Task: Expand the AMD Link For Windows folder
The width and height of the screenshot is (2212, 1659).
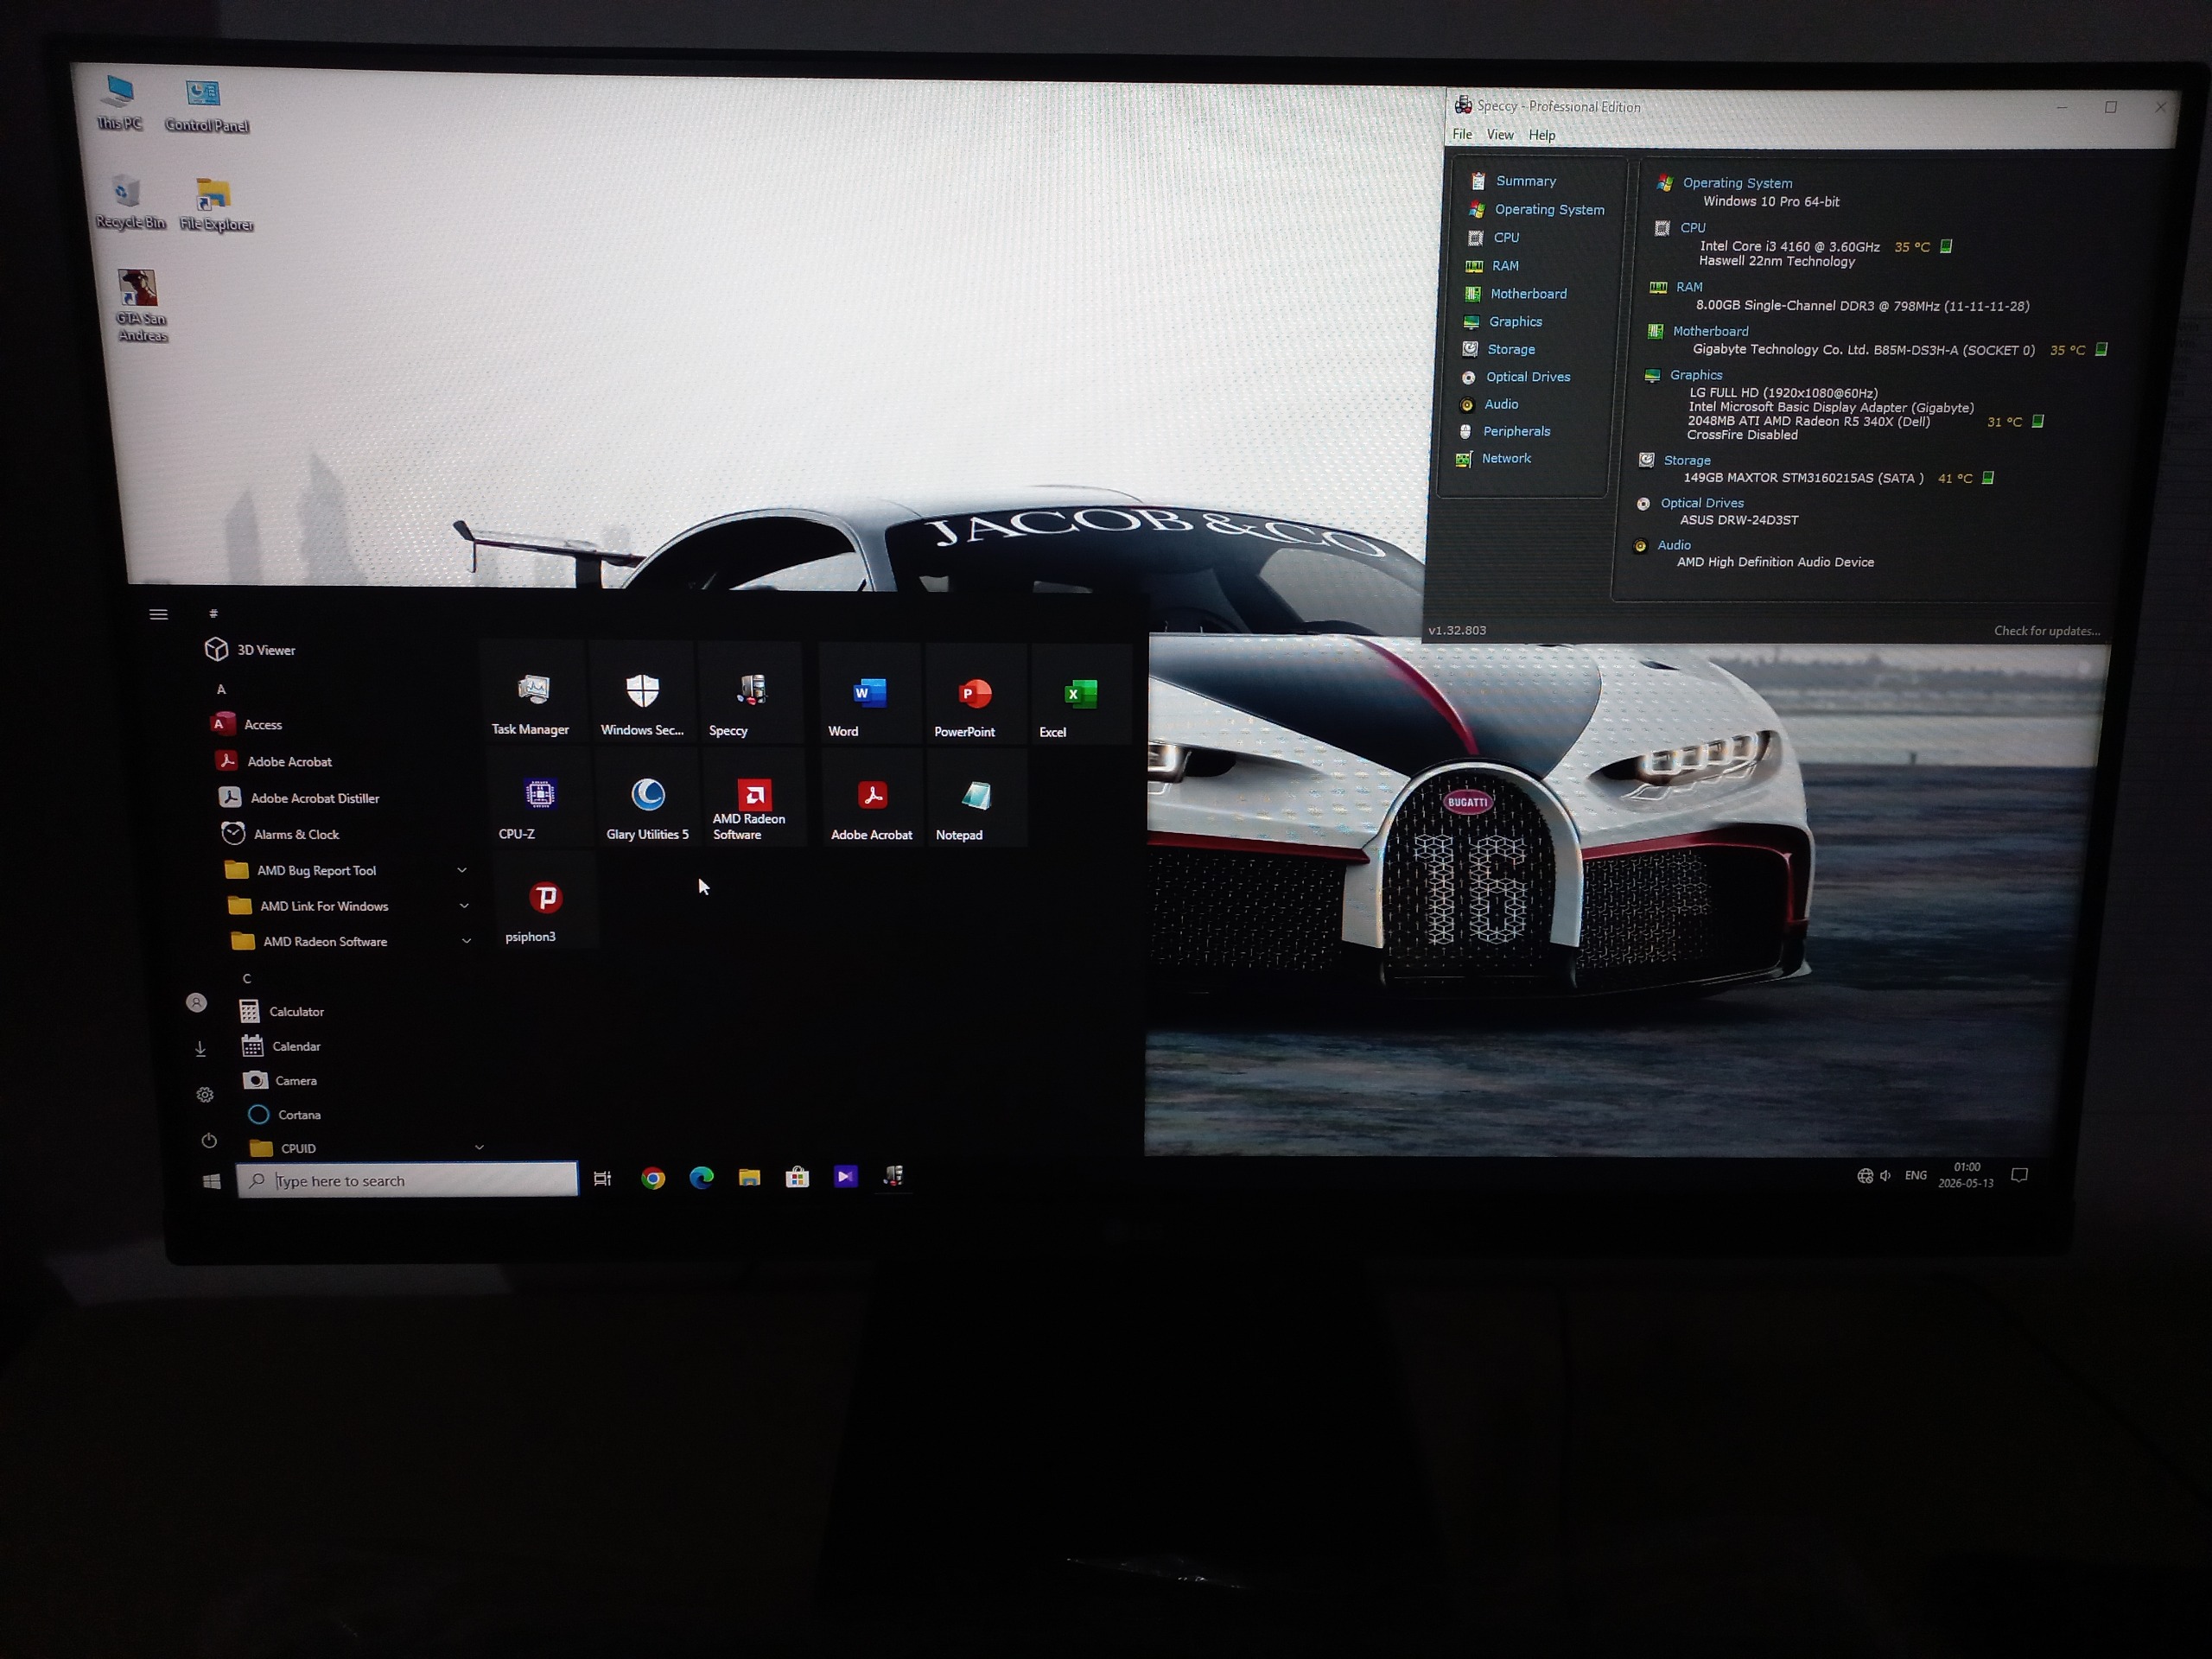Action: (464, 906)
